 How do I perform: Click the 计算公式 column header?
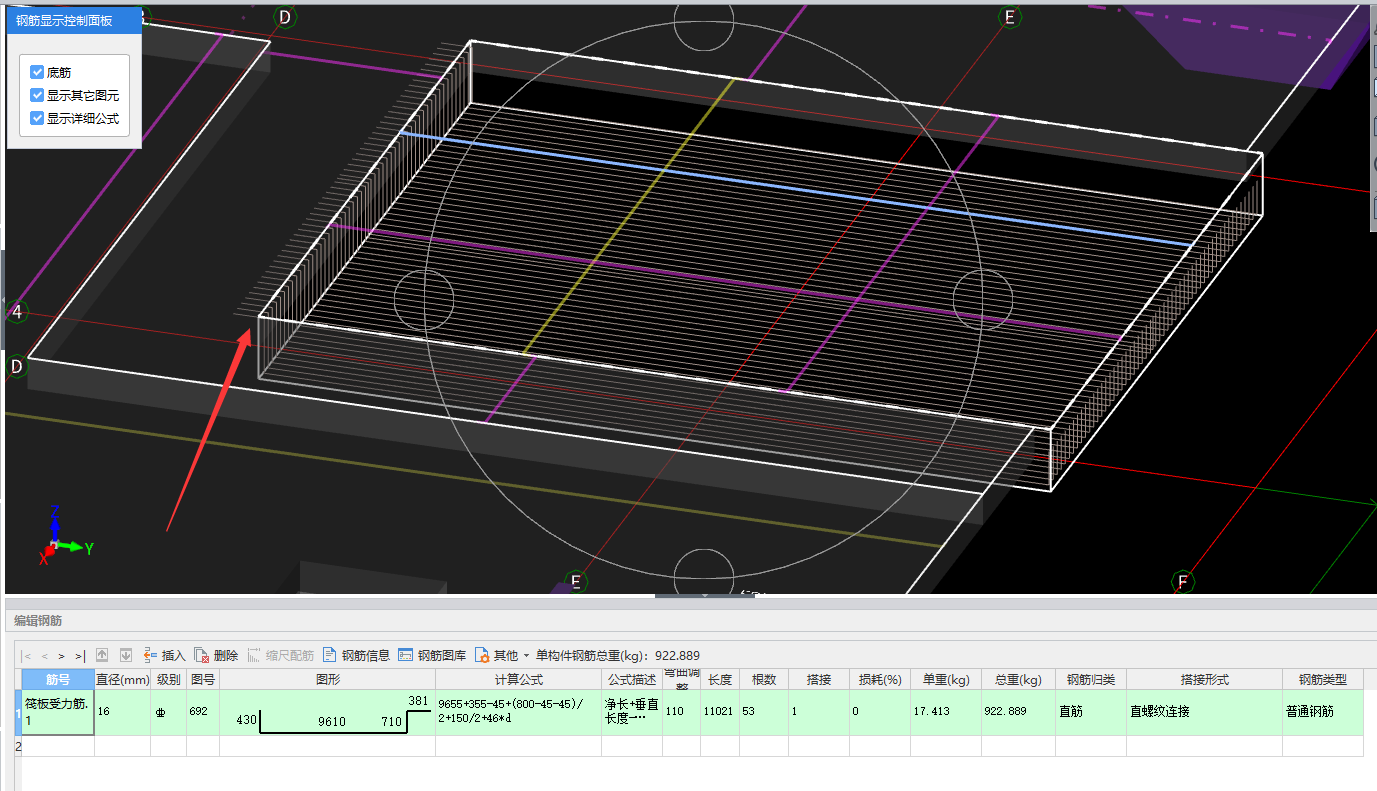tap(518, 680)
